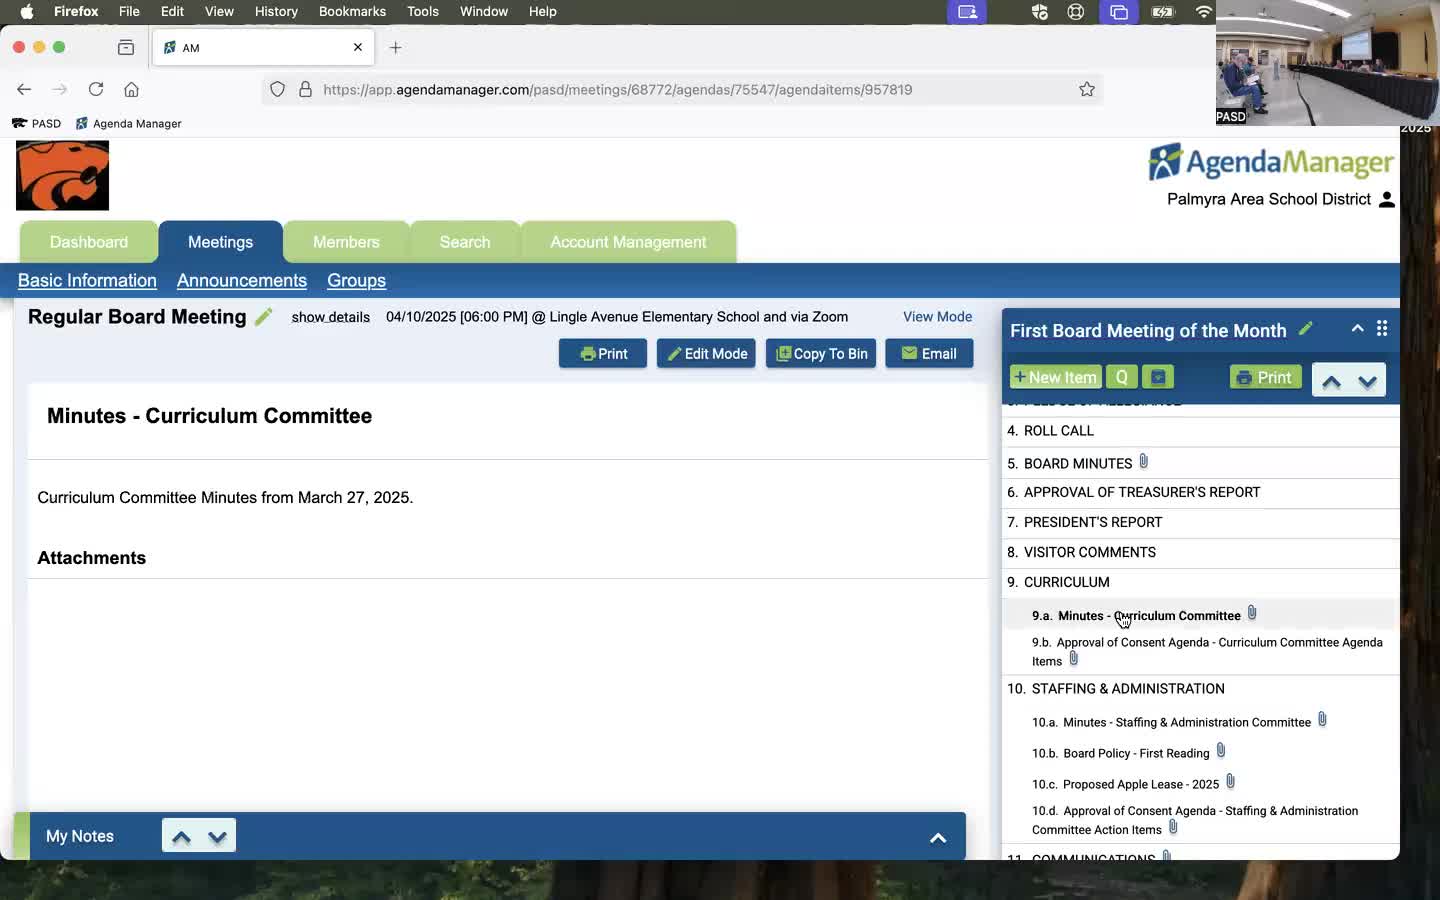Open the Bookmarks menu in menu bar
The image size is (1440, 900).
click(352, 11)
